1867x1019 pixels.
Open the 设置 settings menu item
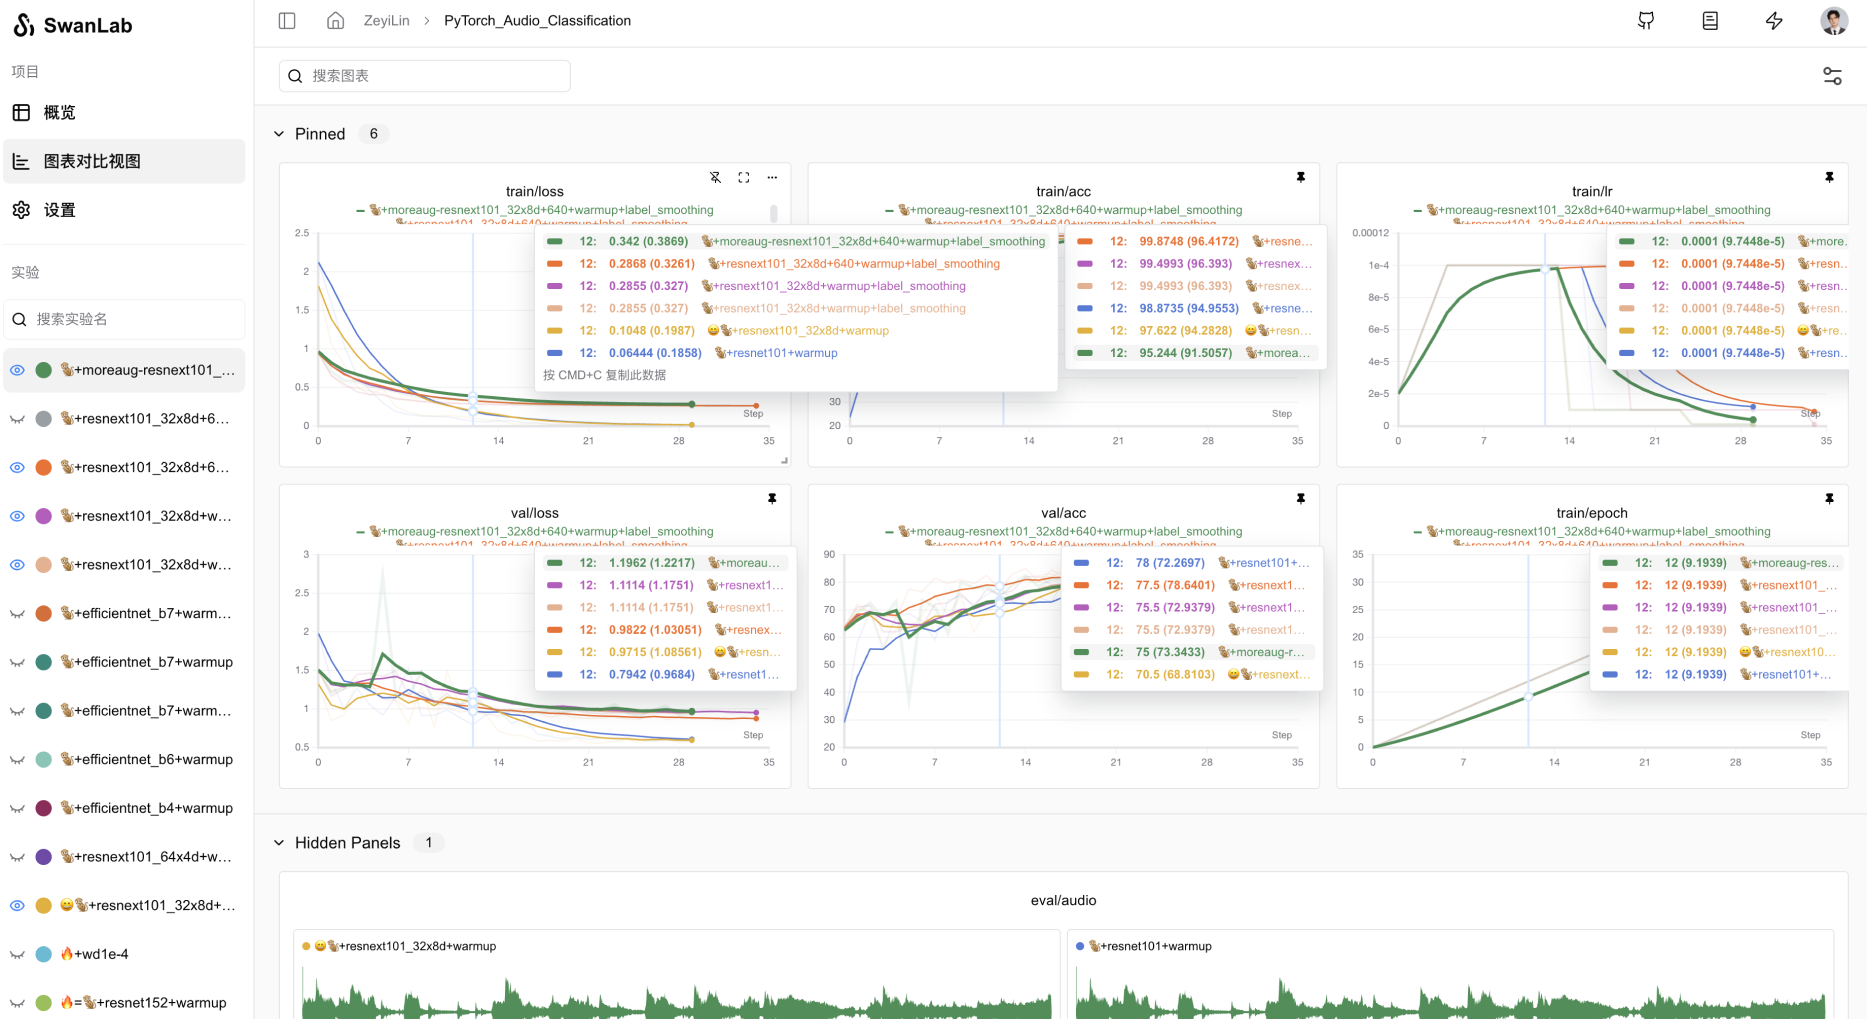click(59, 210)
